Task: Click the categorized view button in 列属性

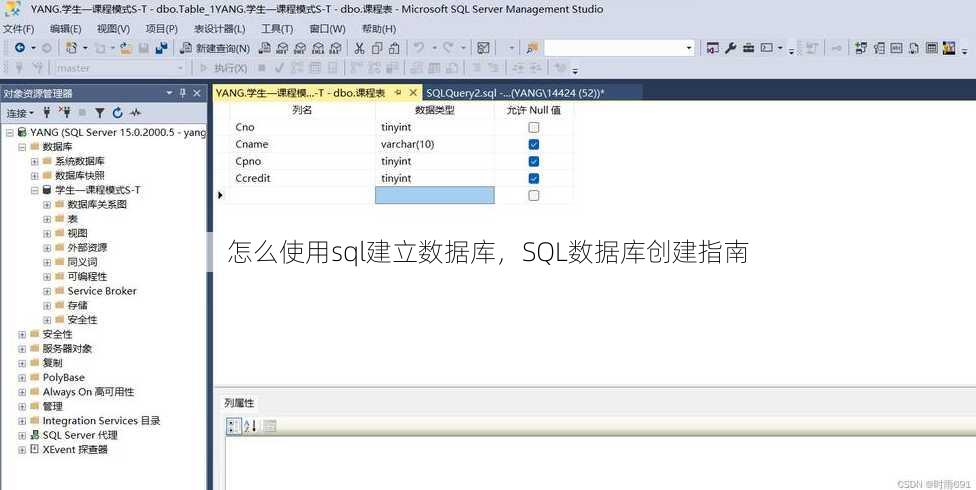Action: (233, 426)
